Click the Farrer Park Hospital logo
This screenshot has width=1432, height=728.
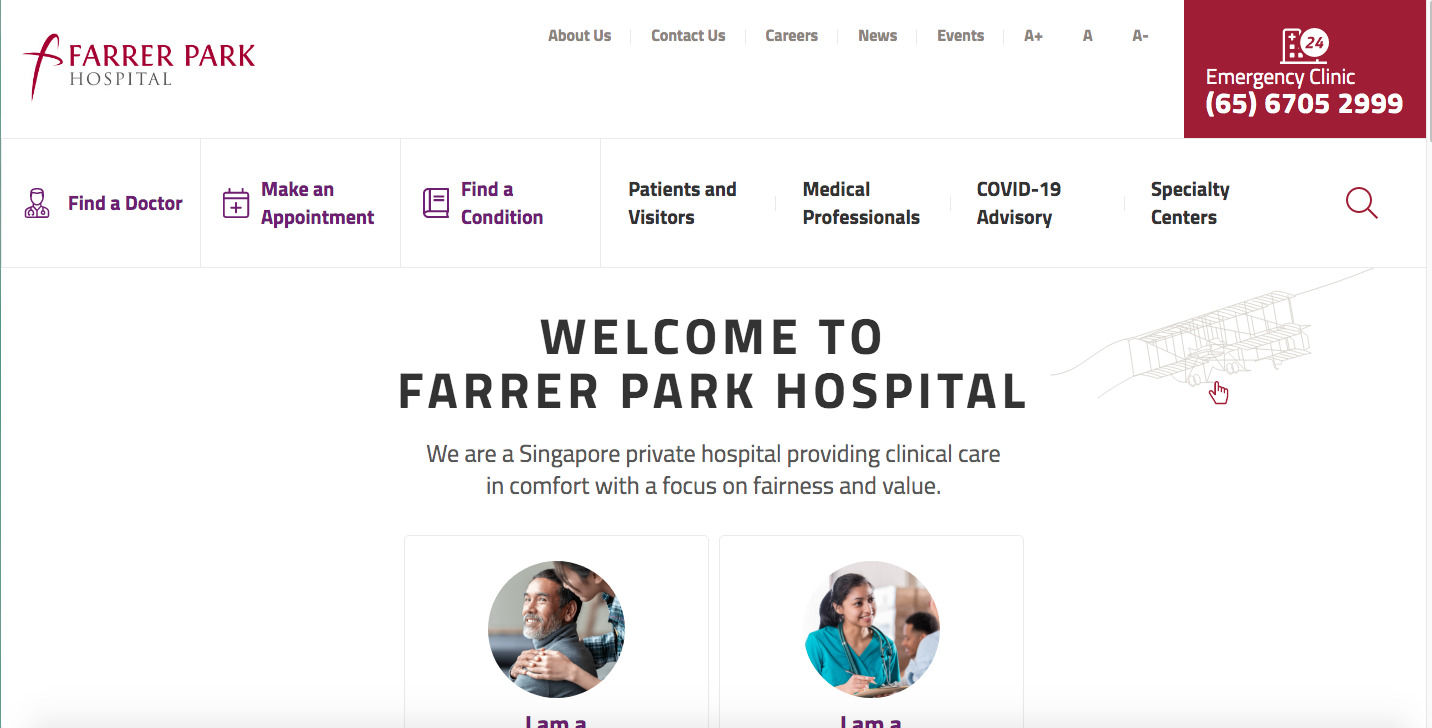pos(139,66)
